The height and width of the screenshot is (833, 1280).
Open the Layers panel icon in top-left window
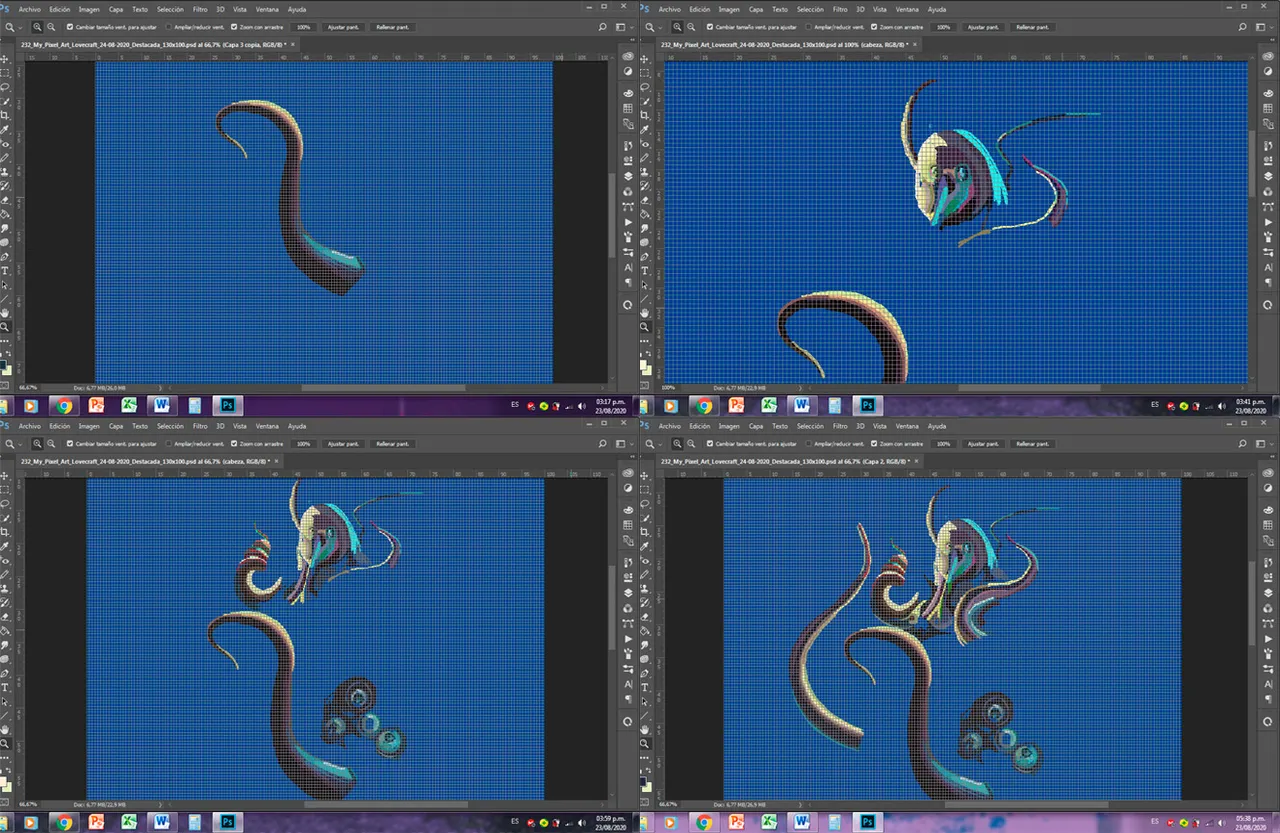628,176
